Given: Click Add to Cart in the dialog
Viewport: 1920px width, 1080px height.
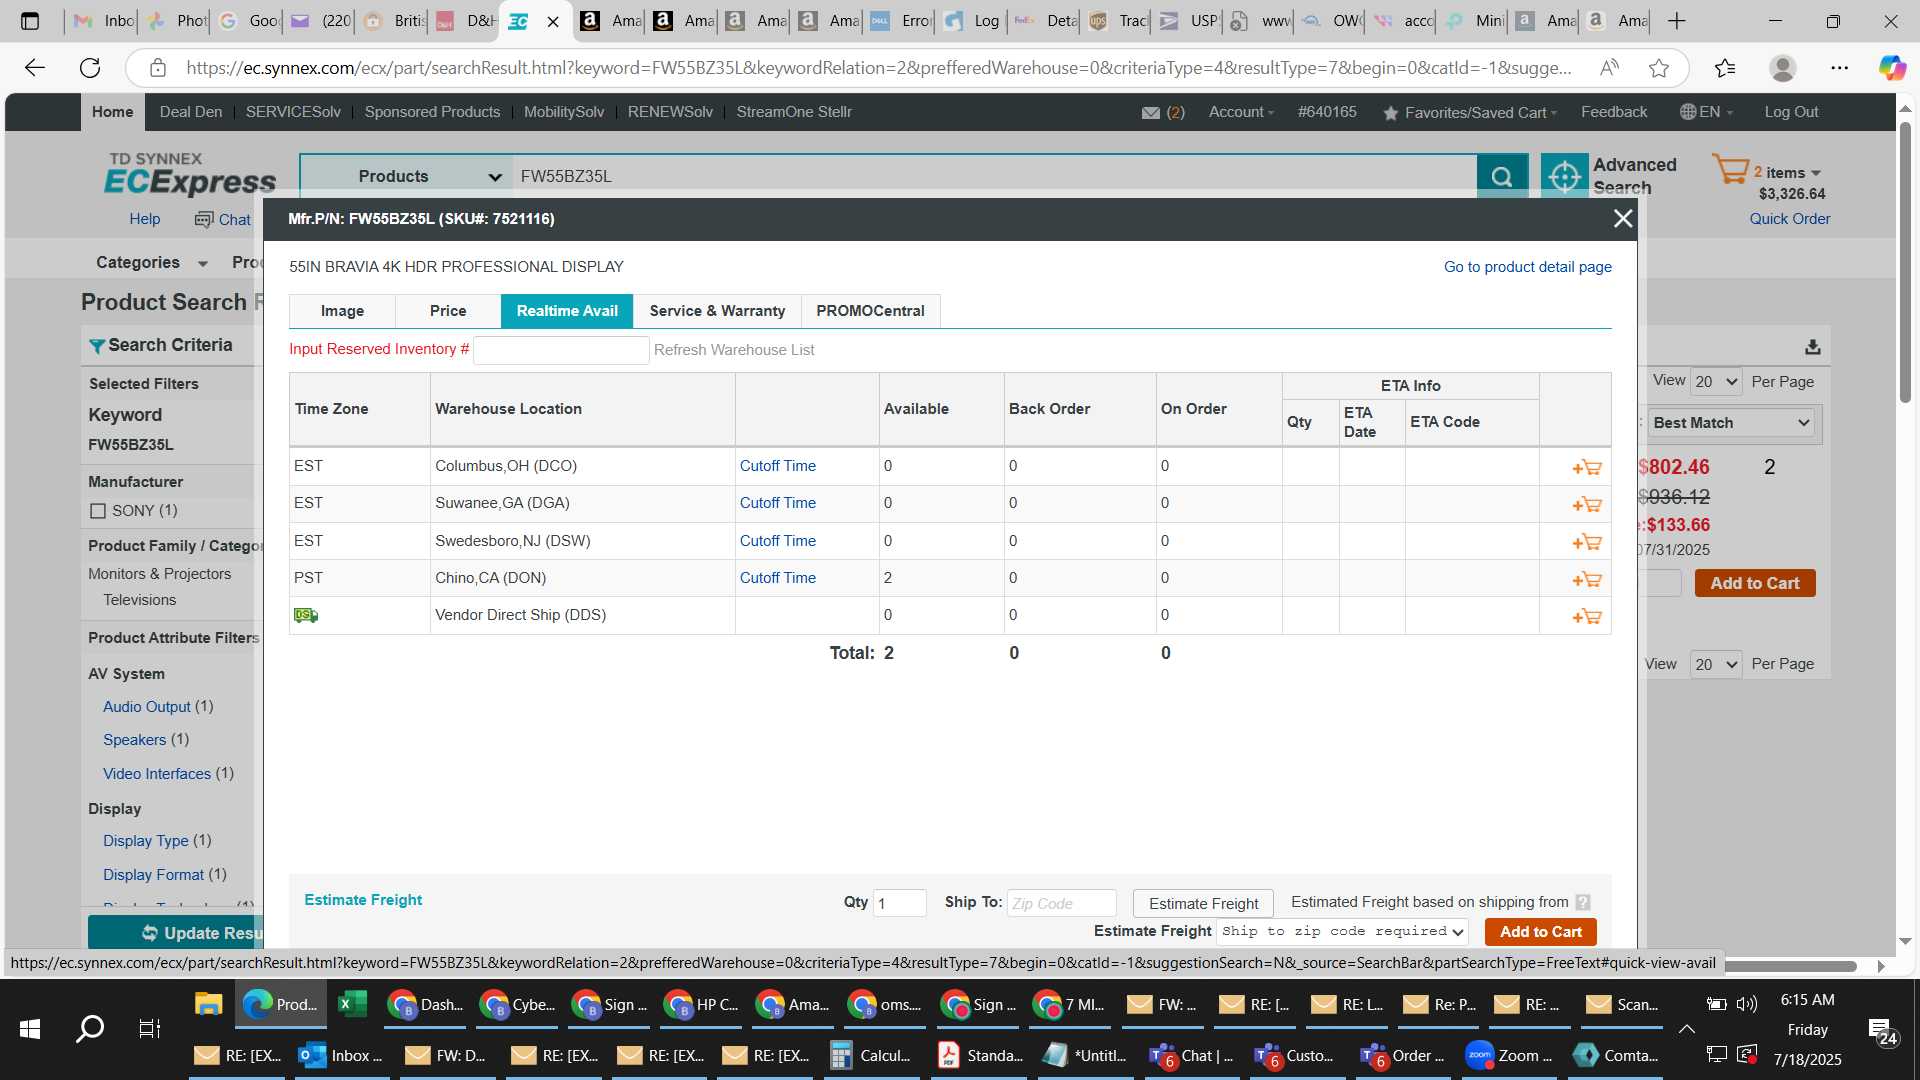Looking at the screenshot, I should [x=1540, y=932].
